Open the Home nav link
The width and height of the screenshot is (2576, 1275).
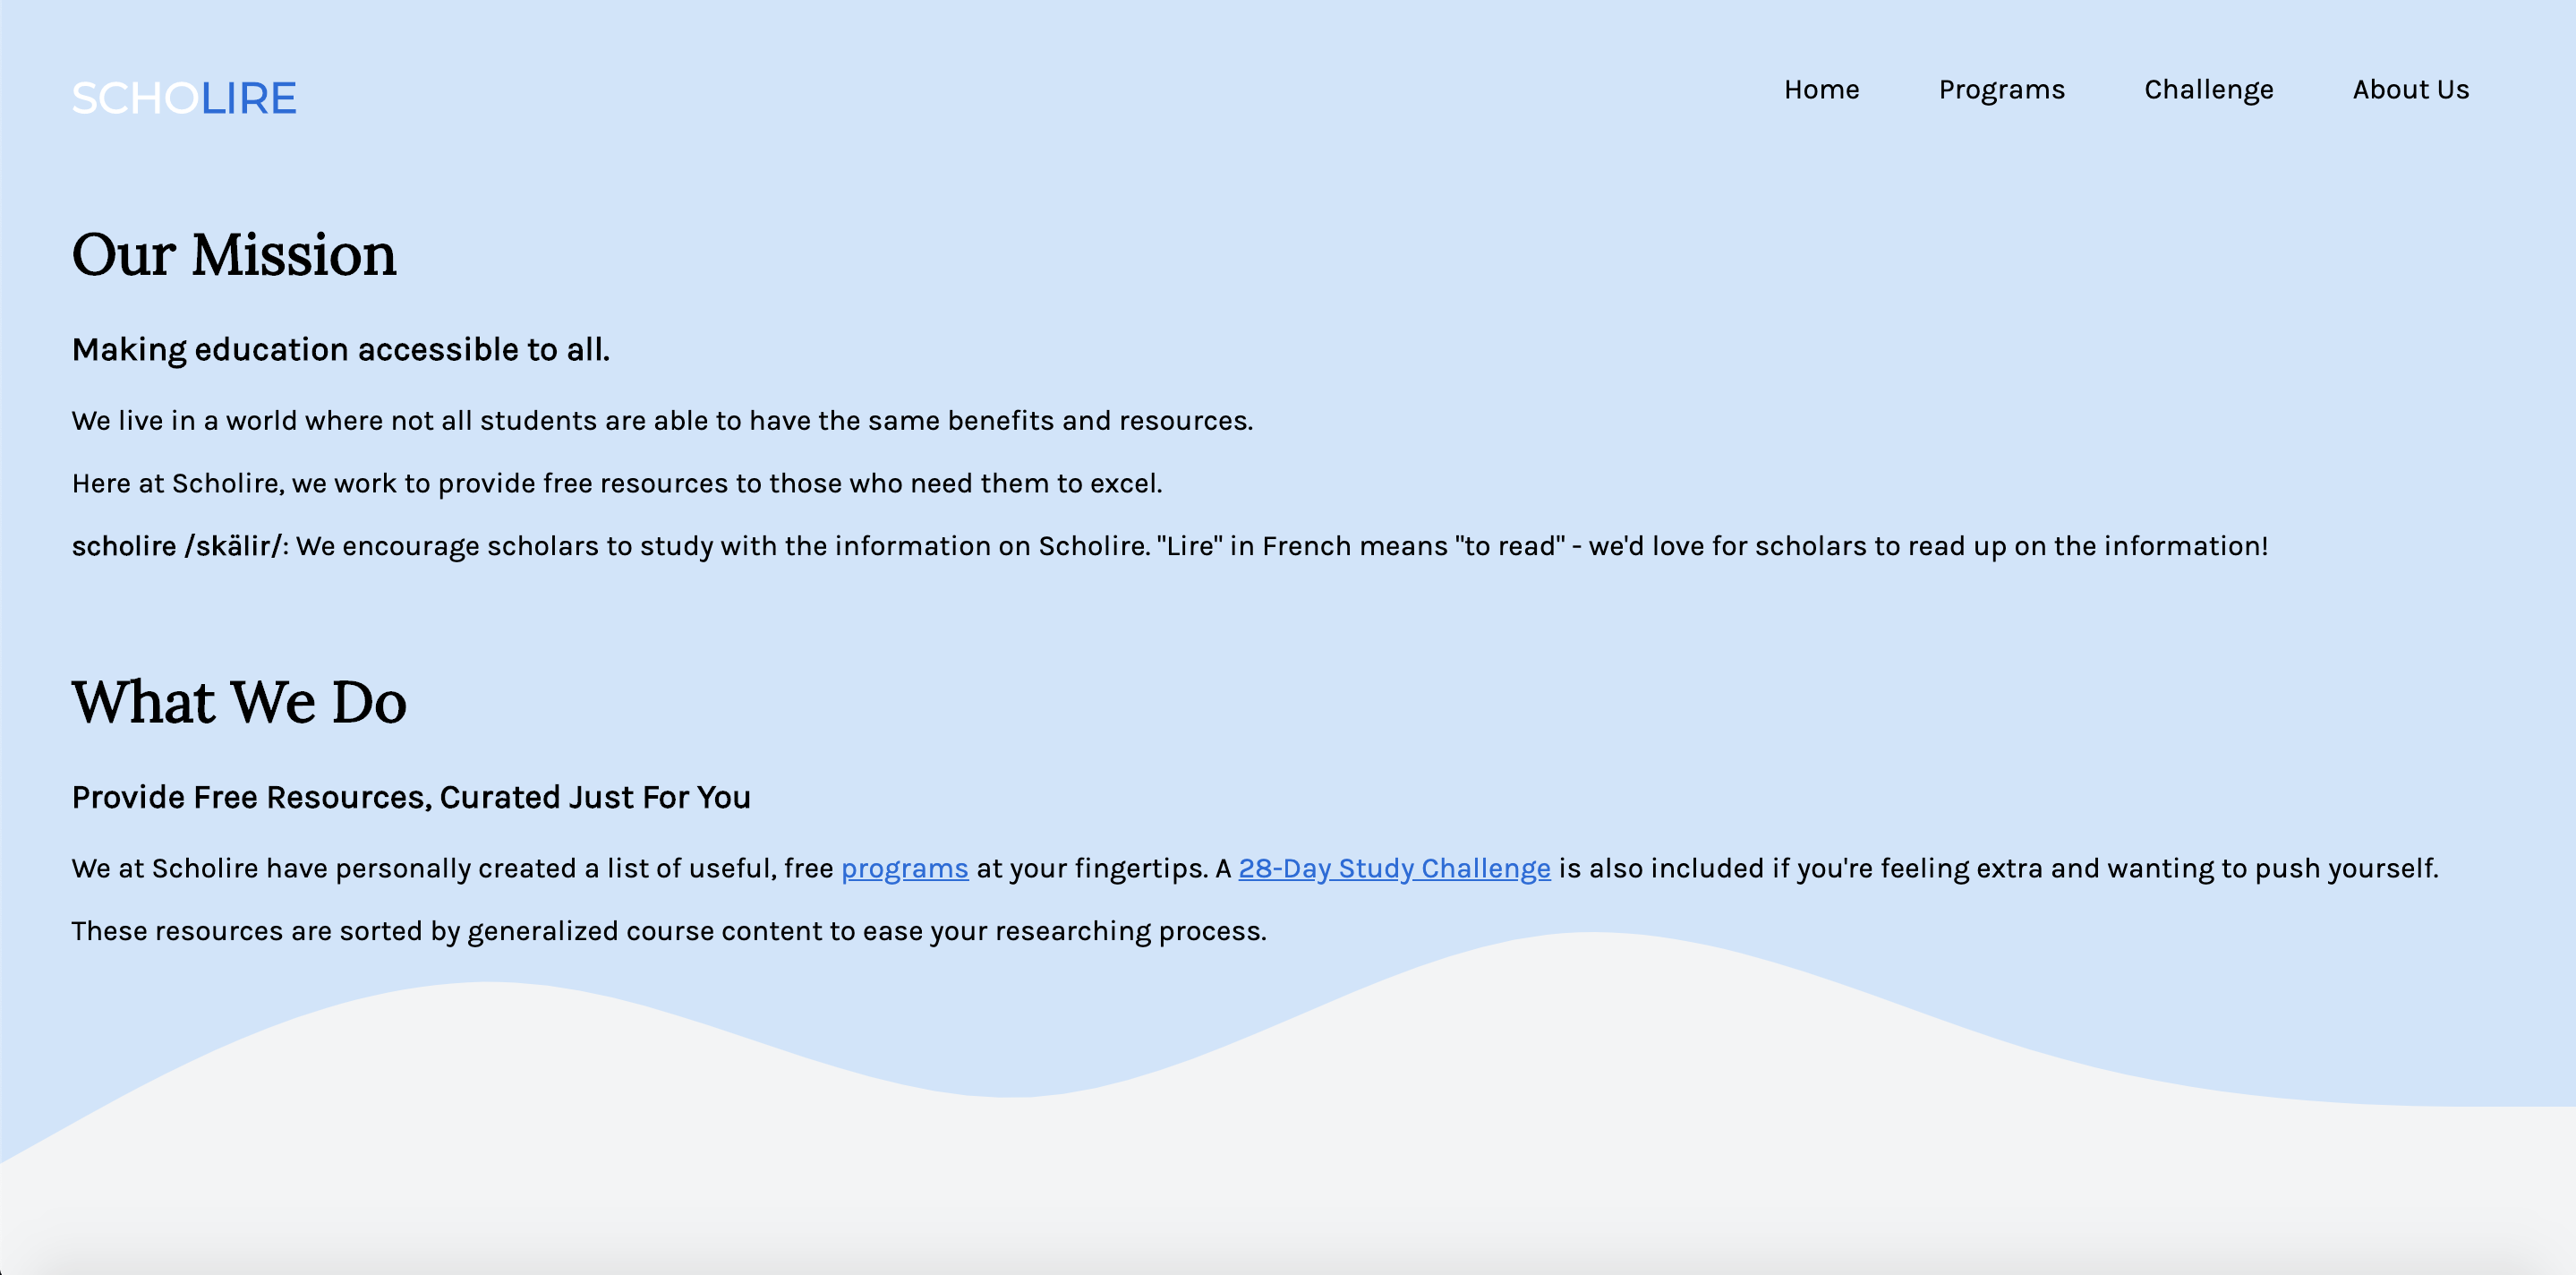click(x=1821, y=89)
